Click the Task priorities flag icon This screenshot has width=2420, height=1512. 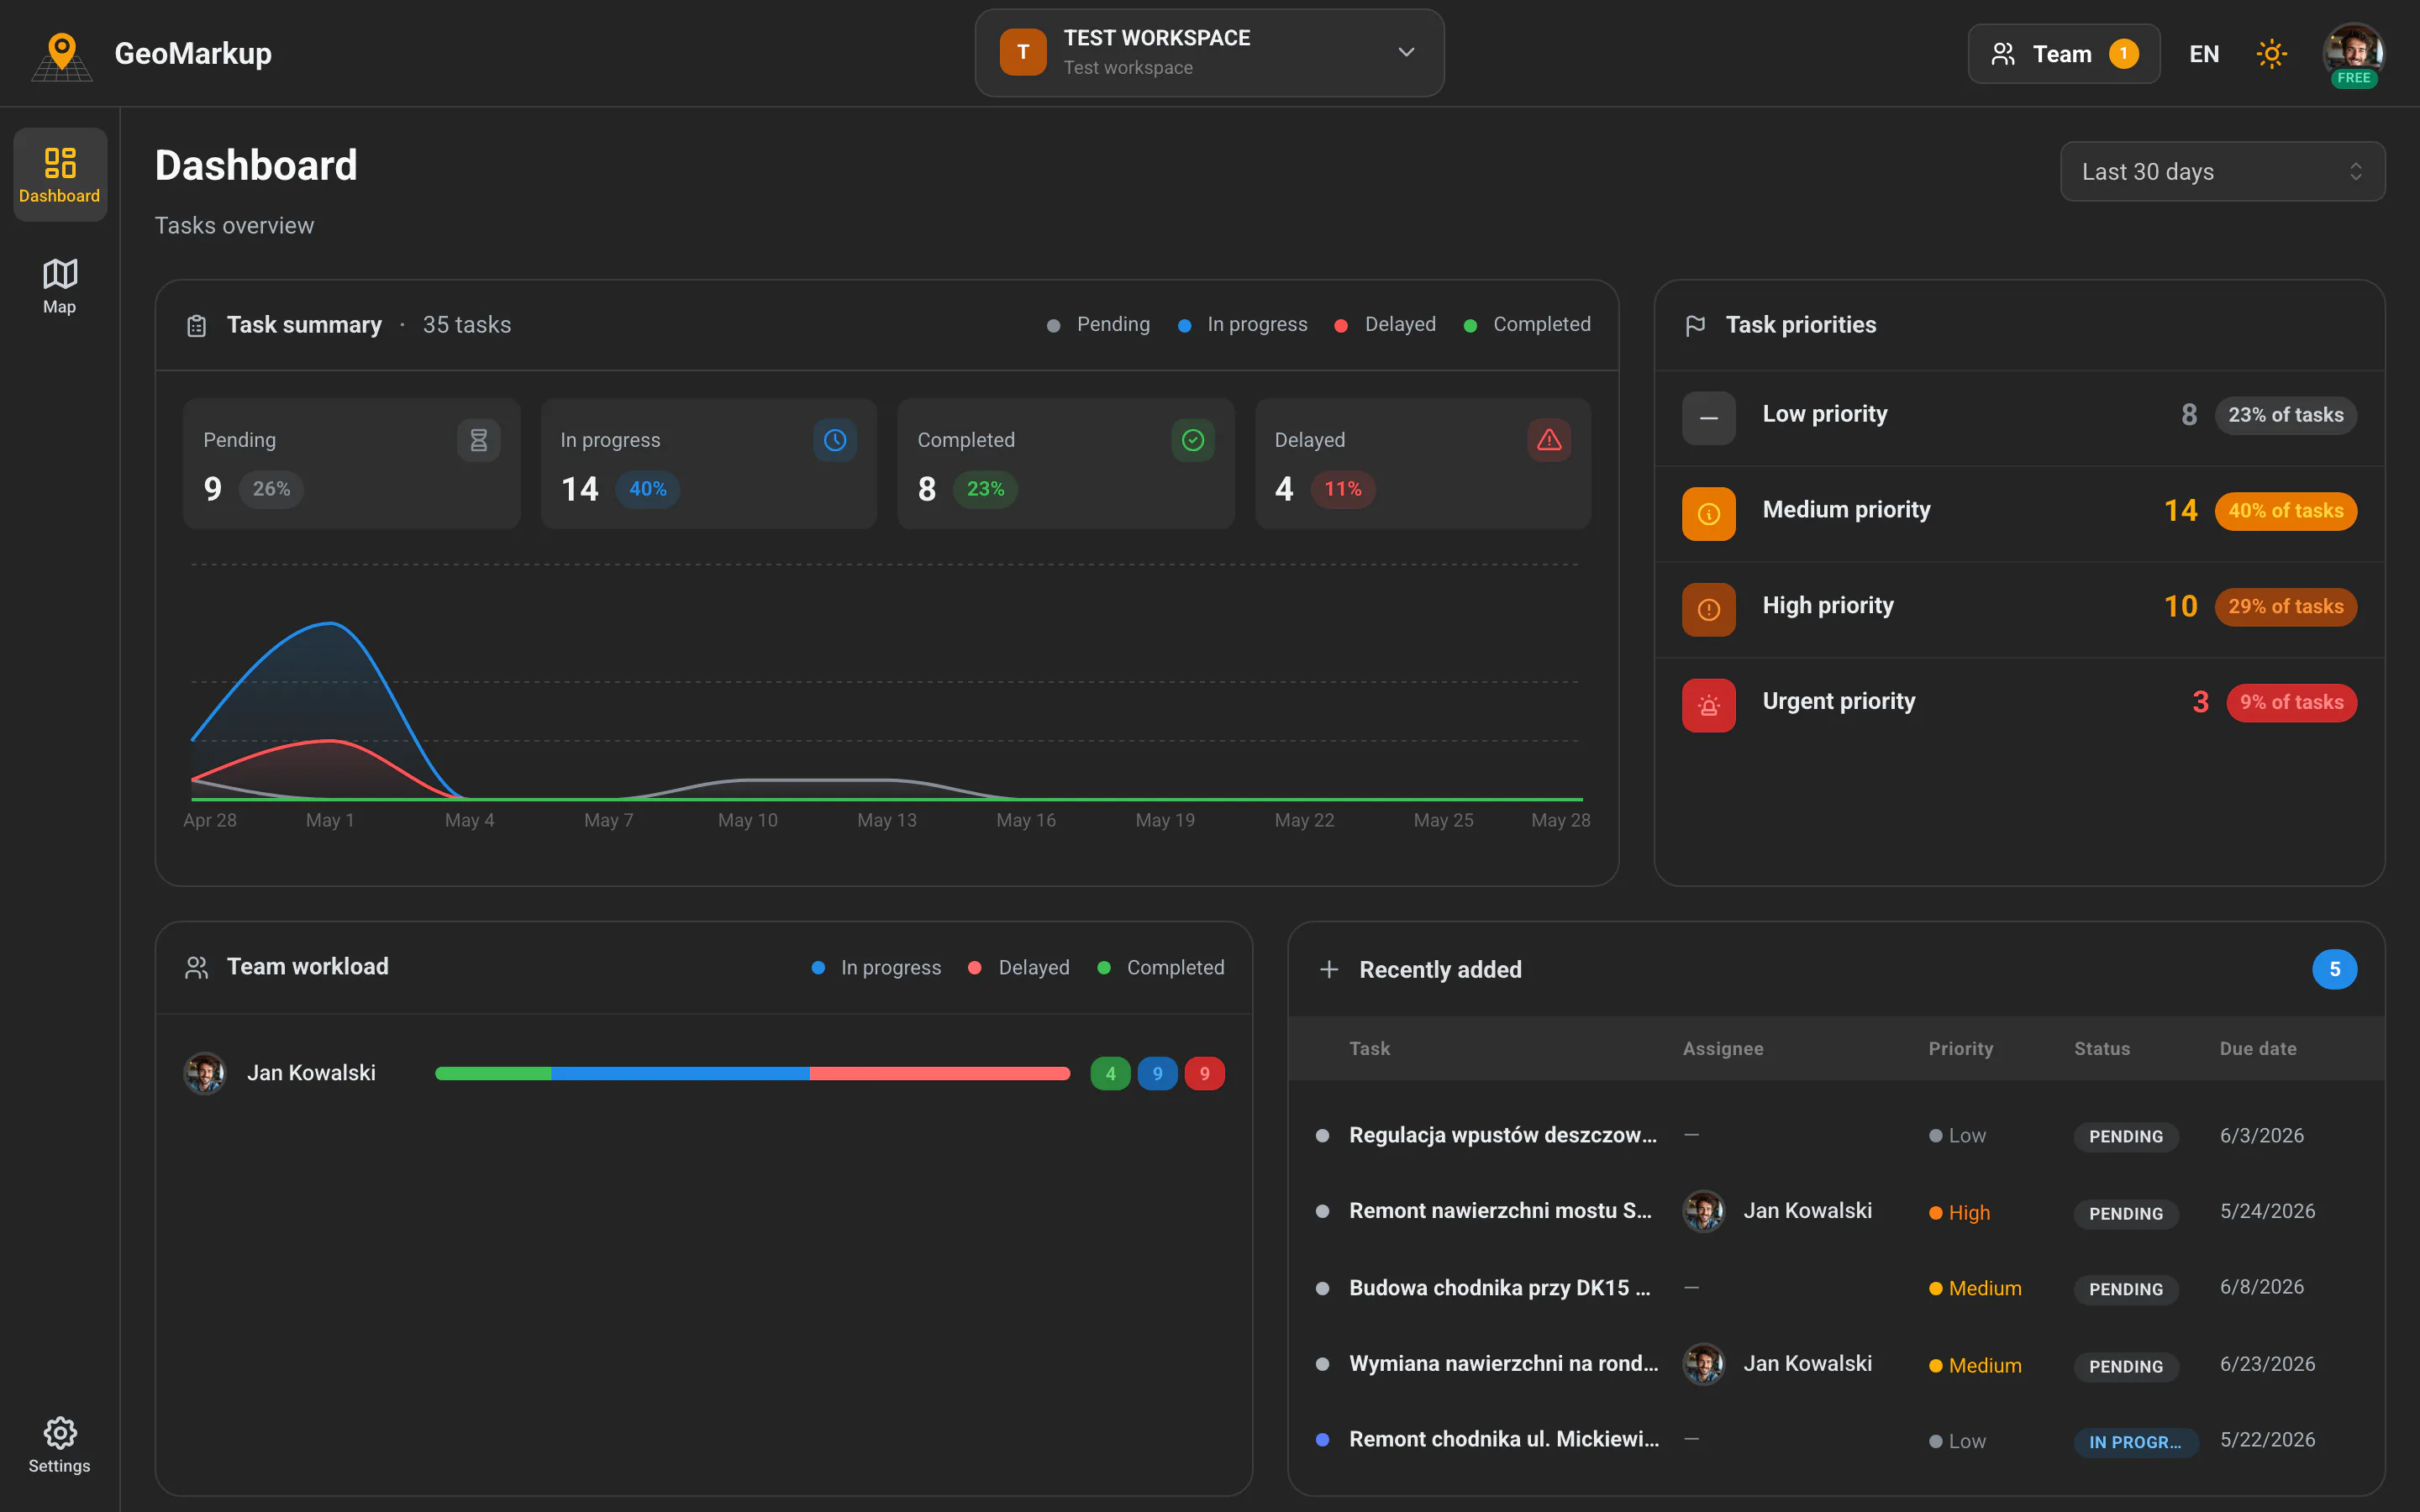coord(1695,325)
